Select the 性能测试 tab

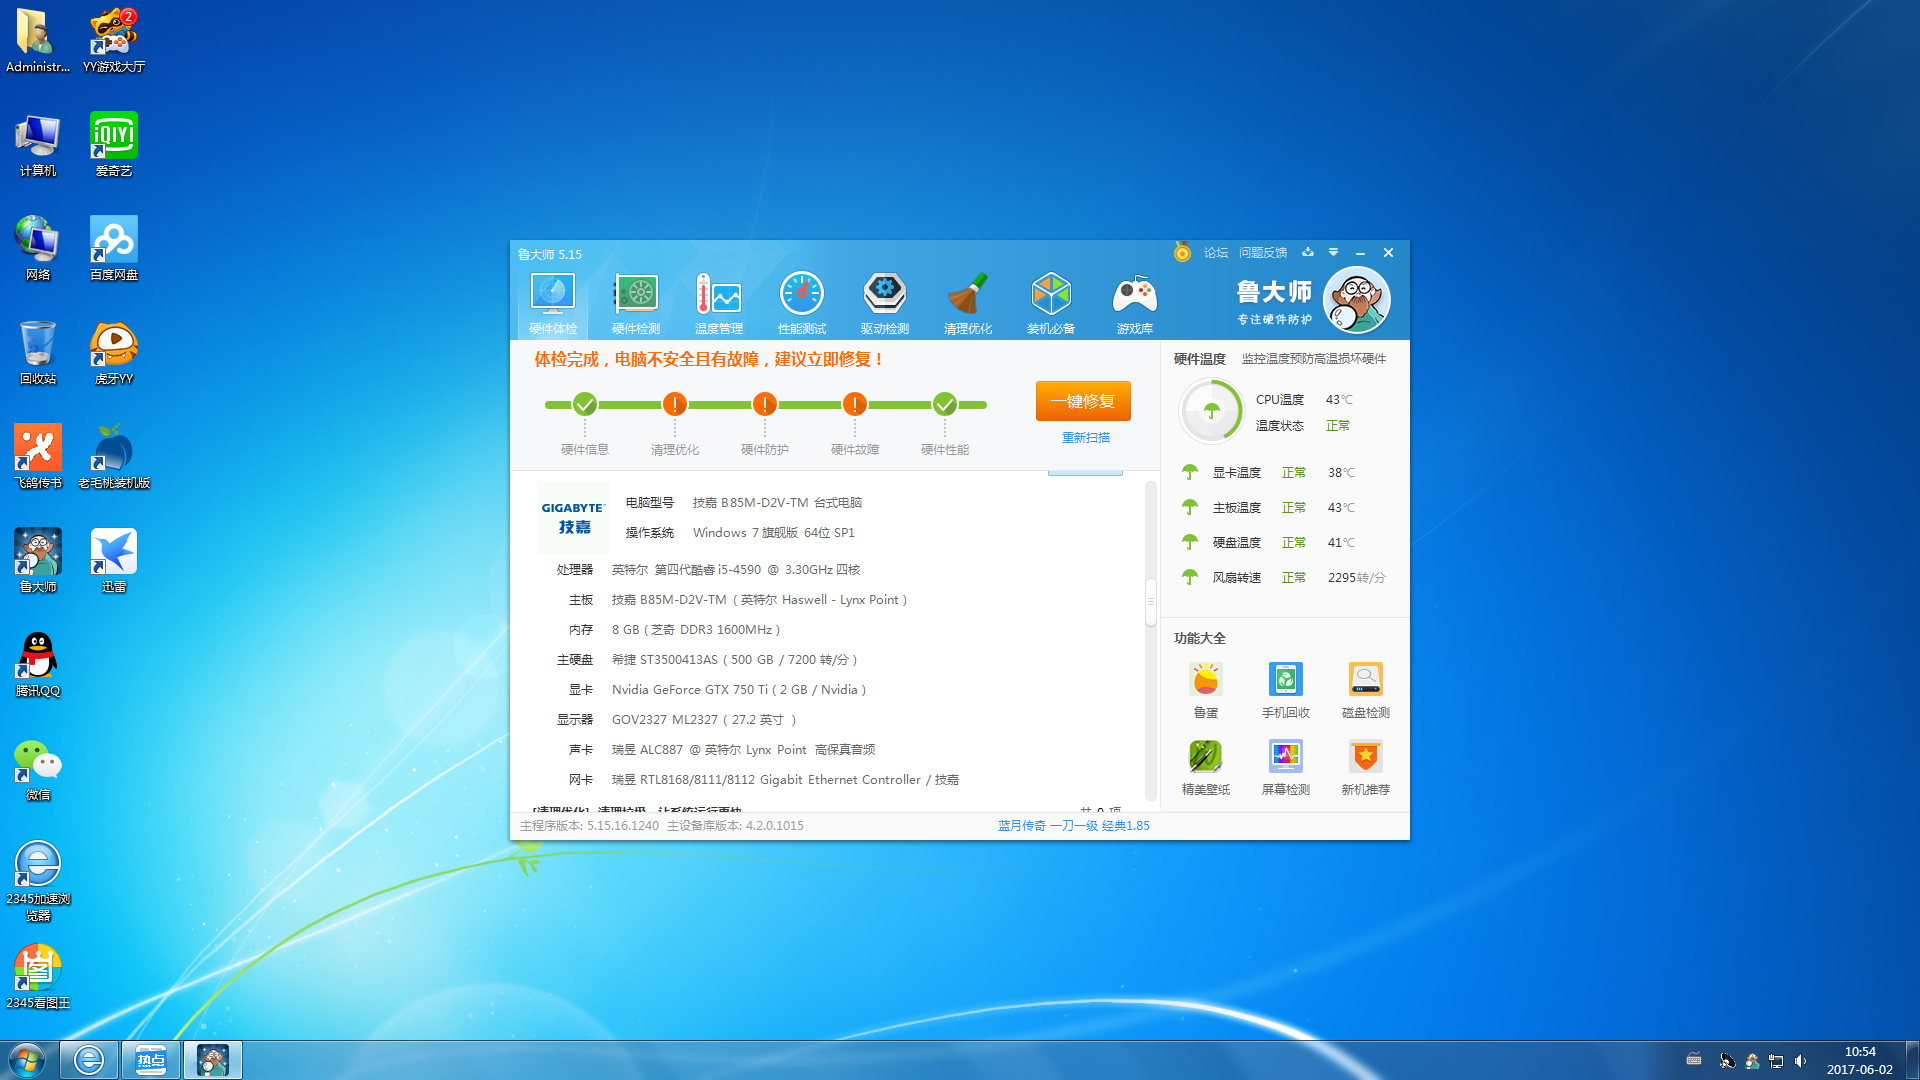click(x=802, y=304)
